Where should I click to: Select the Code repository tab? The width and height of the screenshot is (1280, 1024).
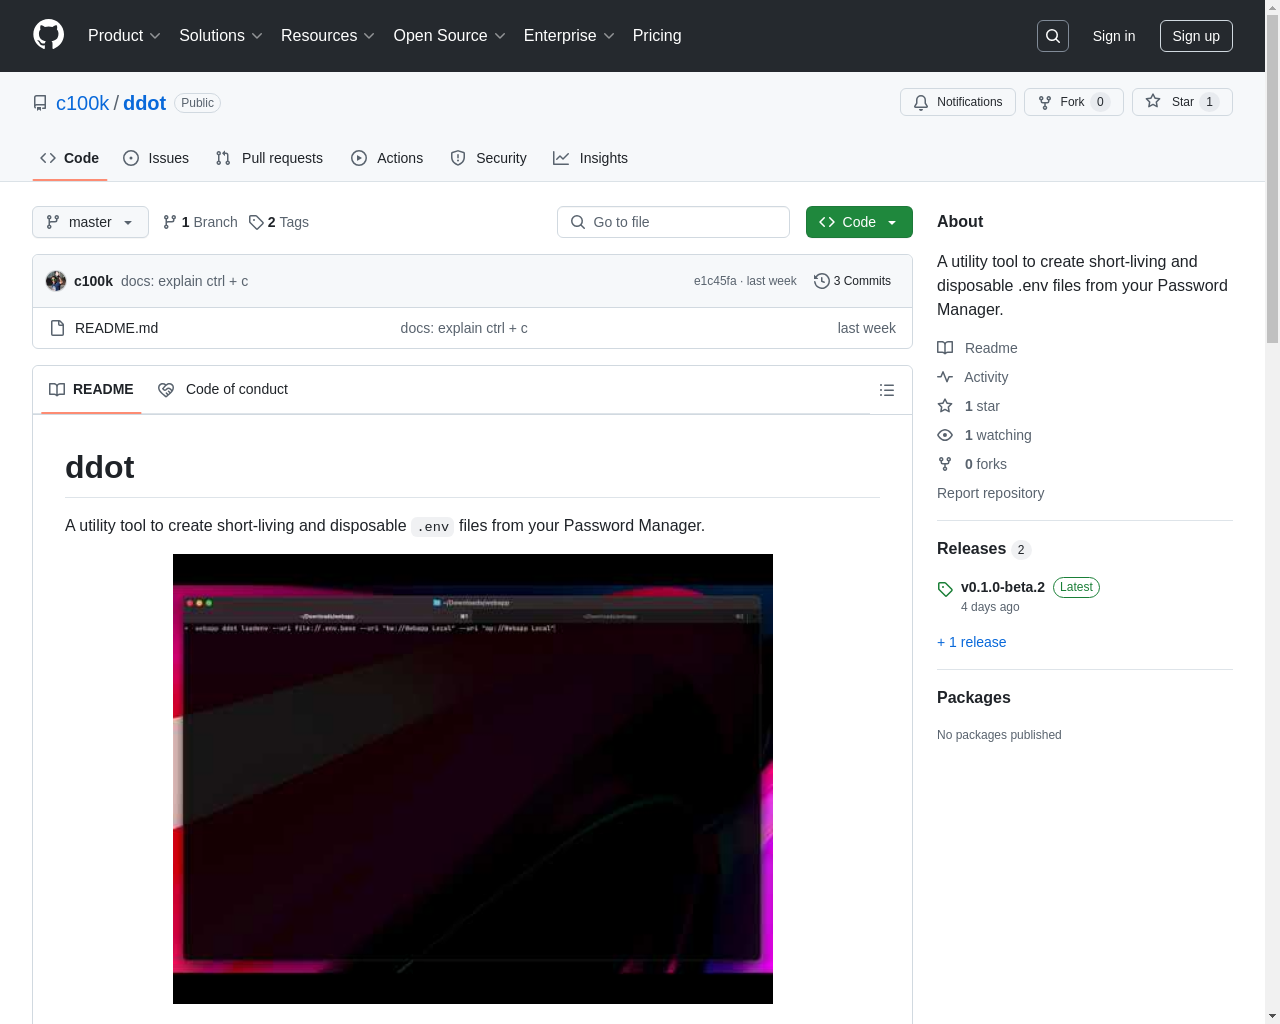coord(70,158)
